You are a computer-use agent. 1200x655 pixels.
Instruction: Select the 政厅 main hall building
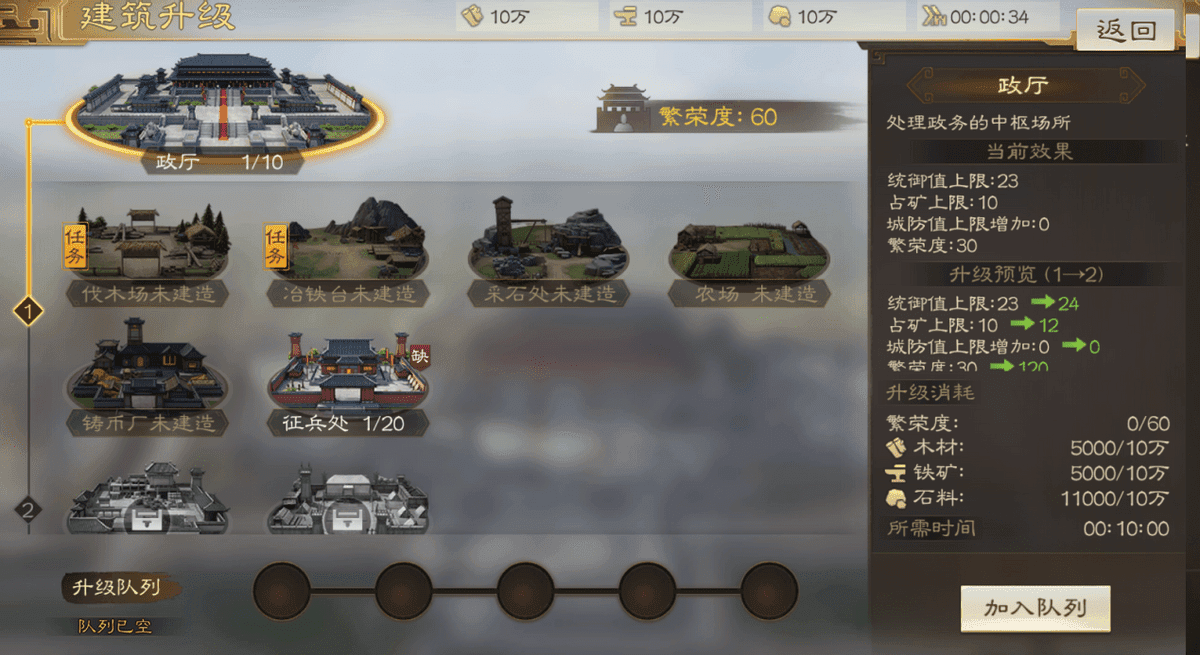click(220, 110)
